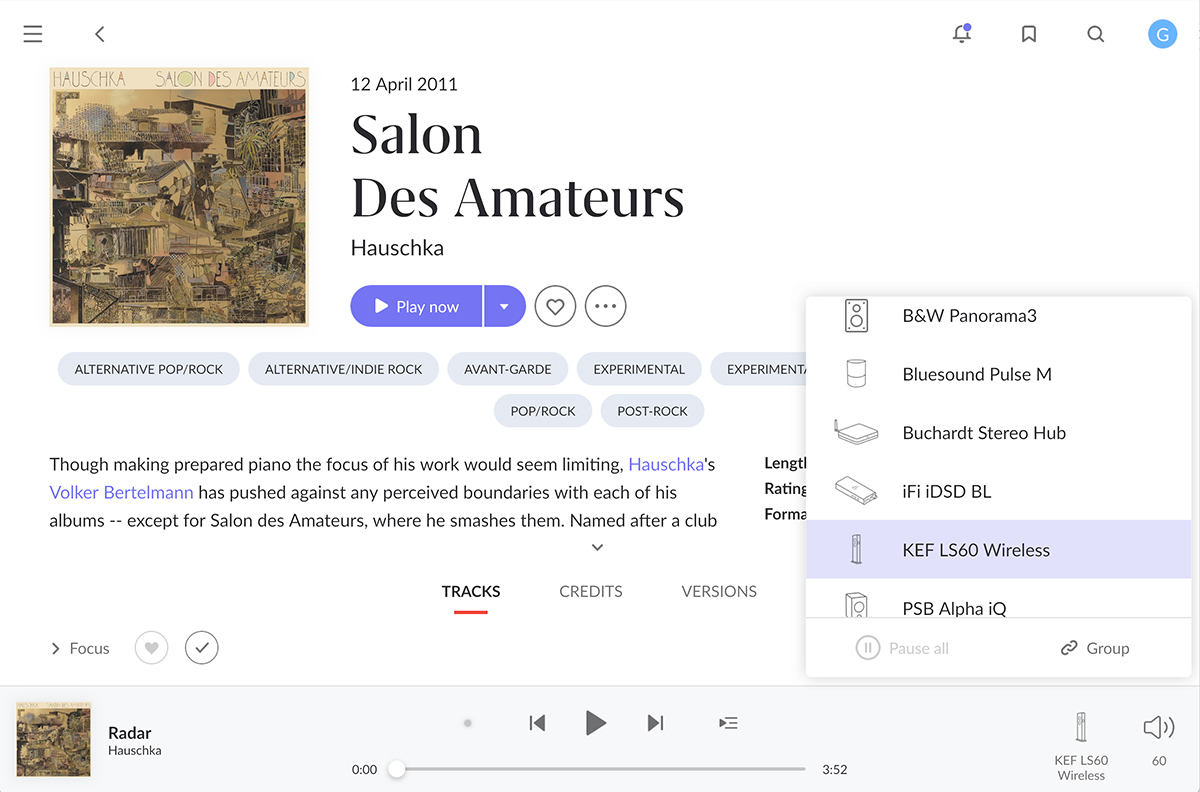Toggle checkmark filter next to Focus
Screen dimensions: 1200x792
point(201,648)
